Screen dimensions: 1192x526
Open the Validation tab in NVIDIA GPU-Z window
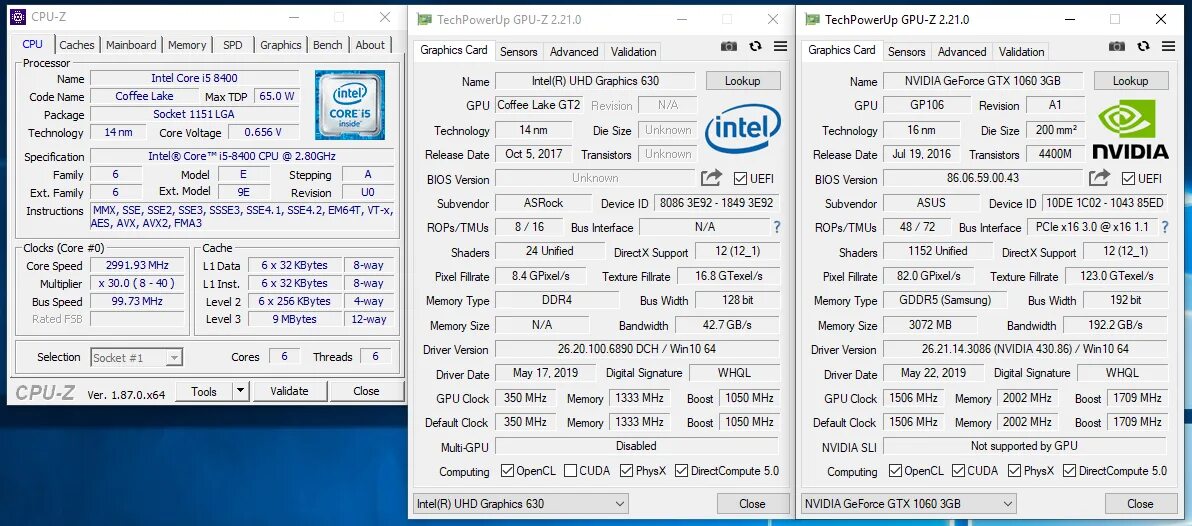[x=1021, y=52]
